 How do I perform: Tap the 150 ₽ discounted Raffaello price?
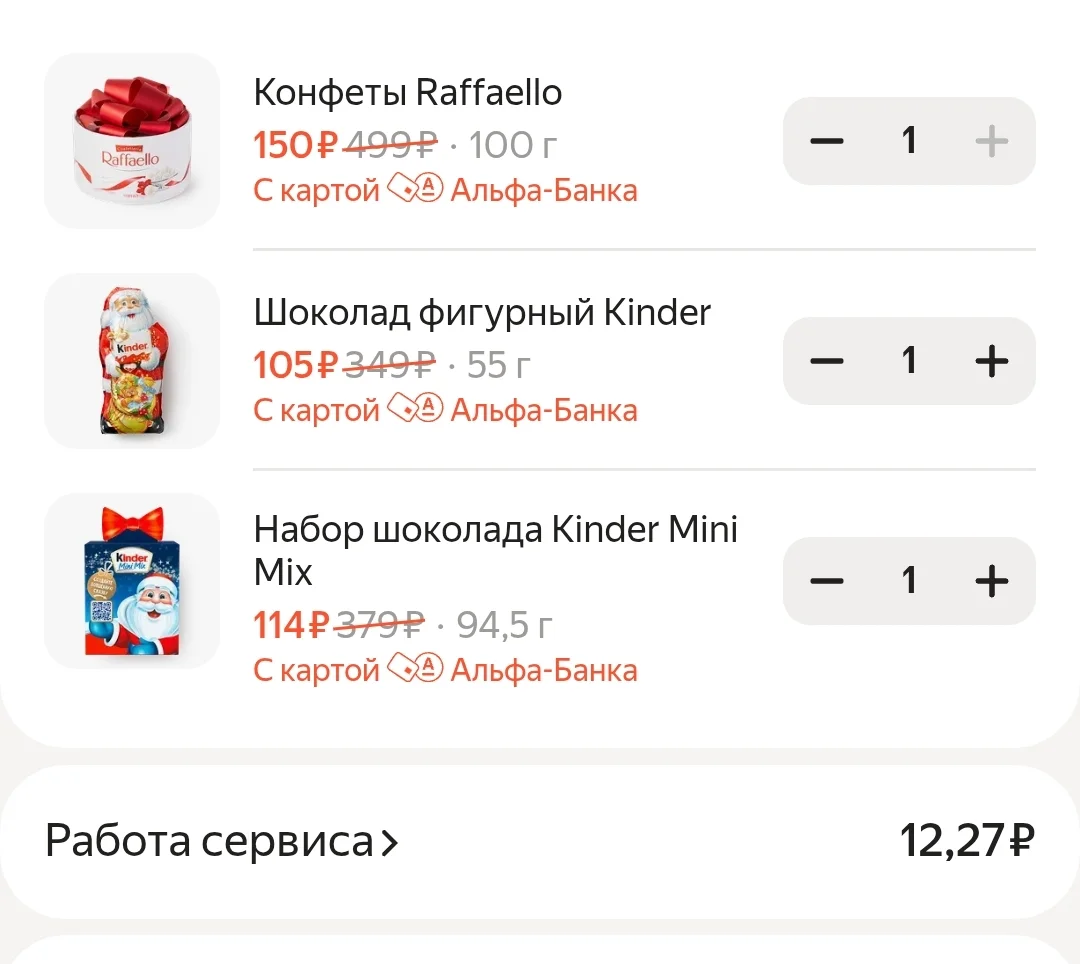(x=295, y=145)
